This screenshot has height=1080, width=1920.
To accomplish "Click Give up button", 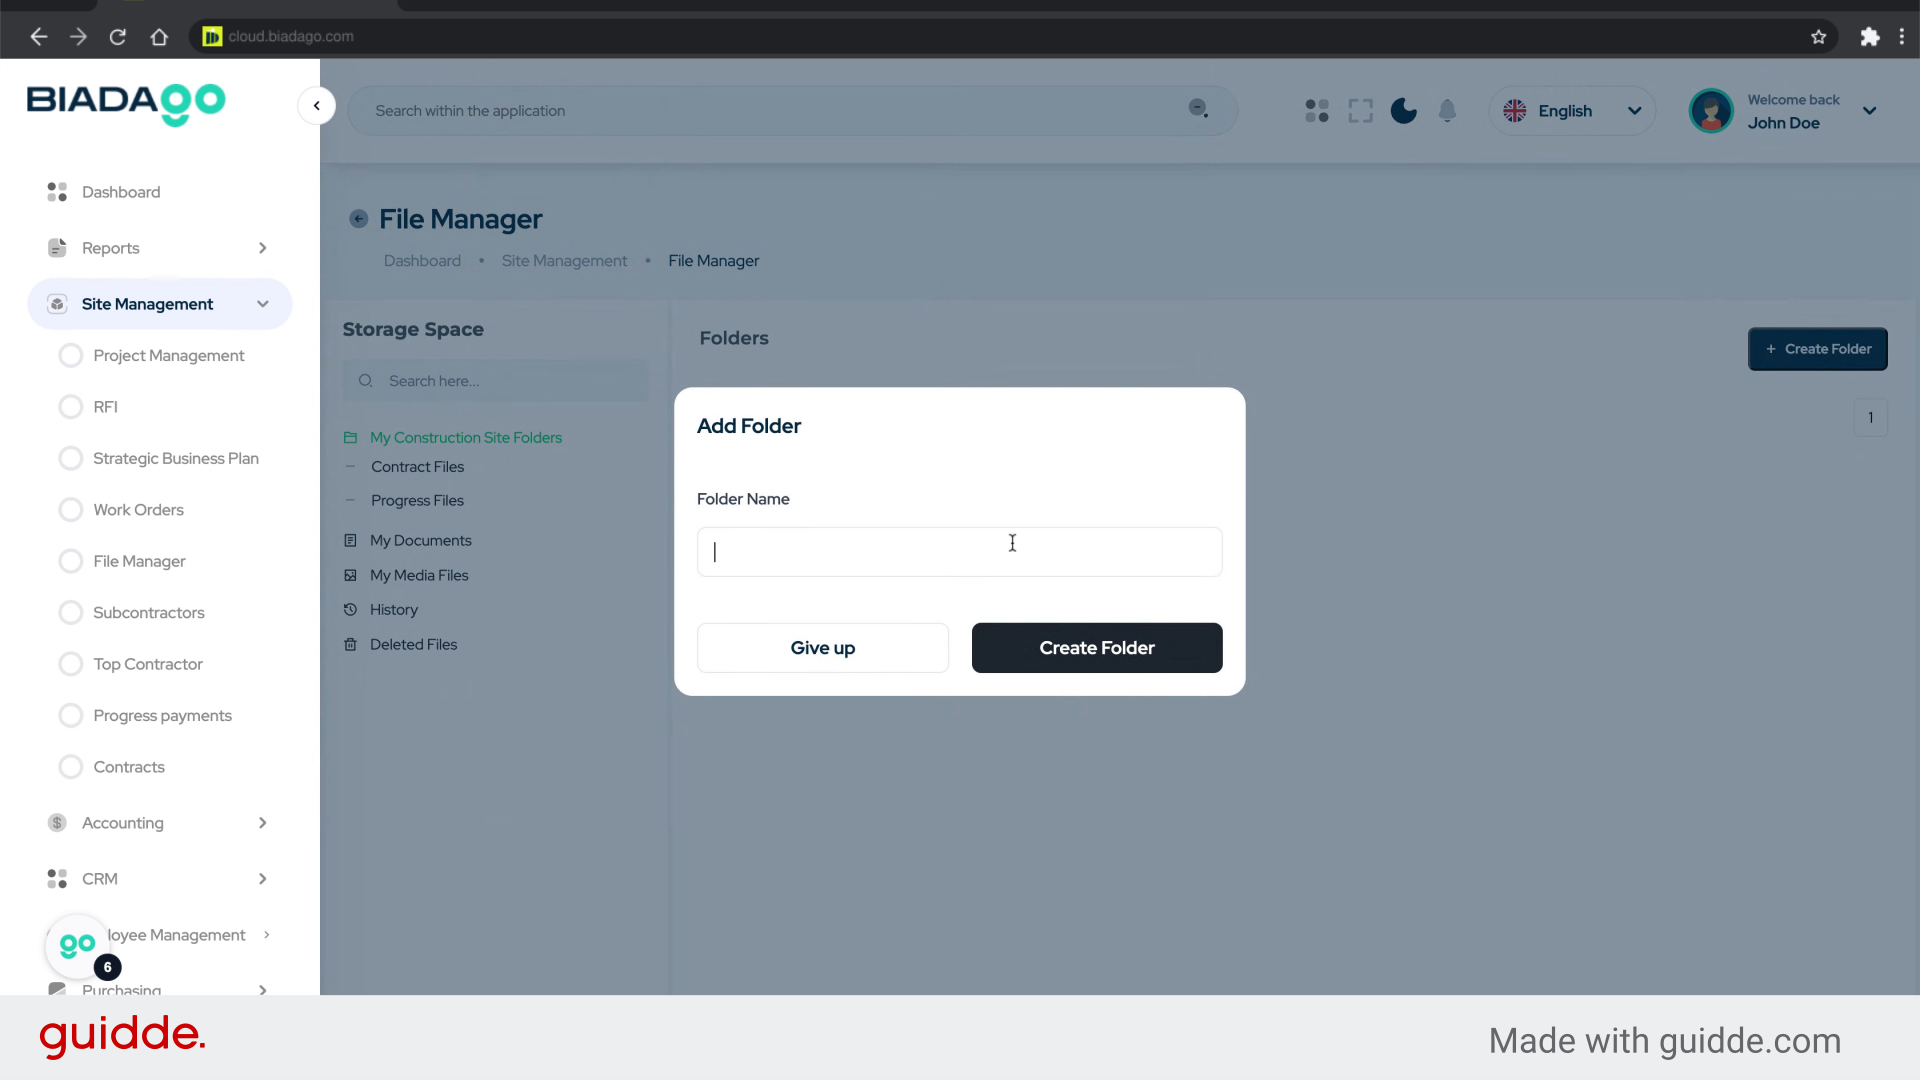I will tap(822, 648).
